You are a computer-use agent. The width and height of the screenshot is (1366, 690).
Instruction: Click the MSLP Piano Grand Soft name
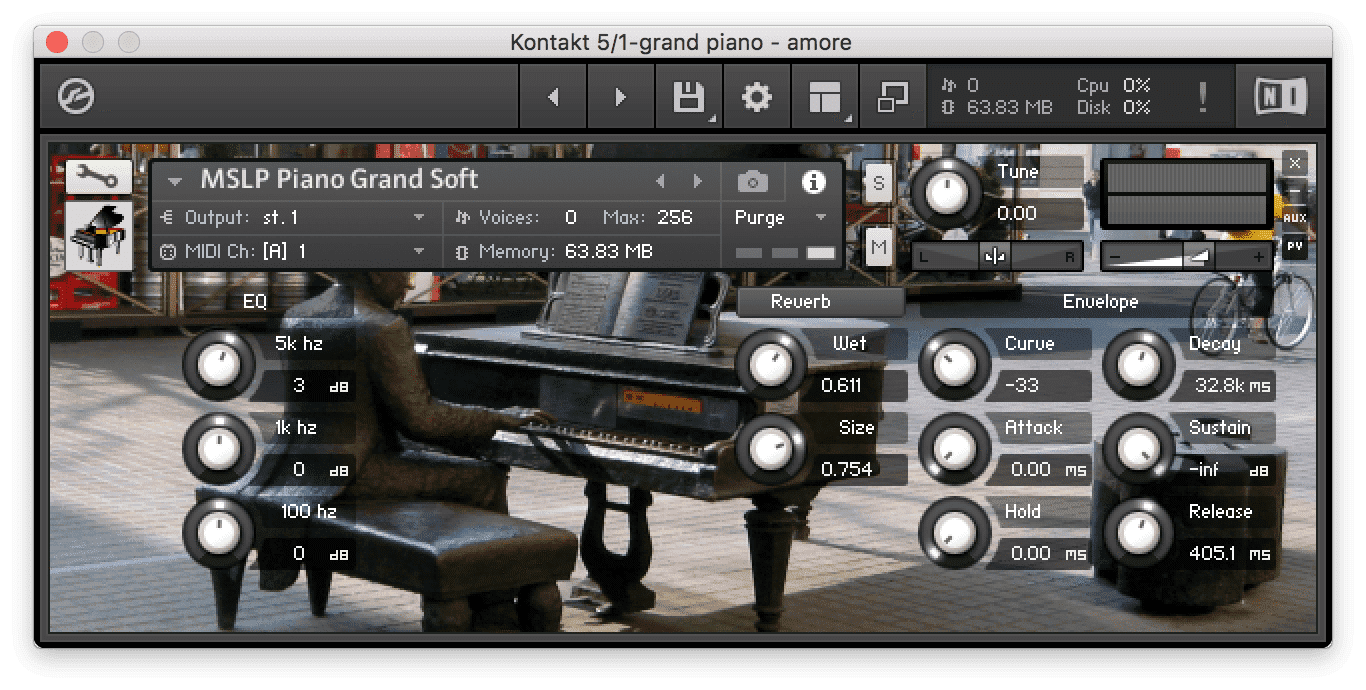(339, 180)
